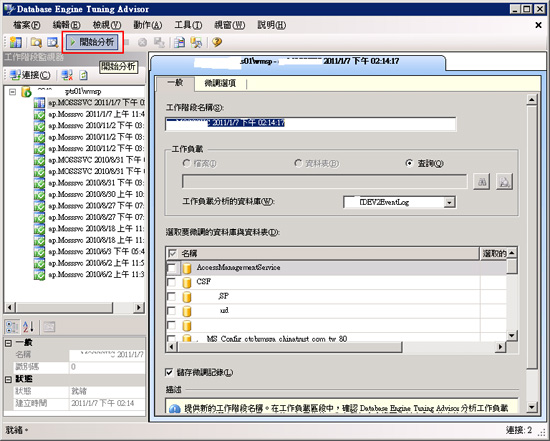Viewport: 550px width, 441px height.
Task: Click the session list left scroll arrow
Action: point(9,308)
